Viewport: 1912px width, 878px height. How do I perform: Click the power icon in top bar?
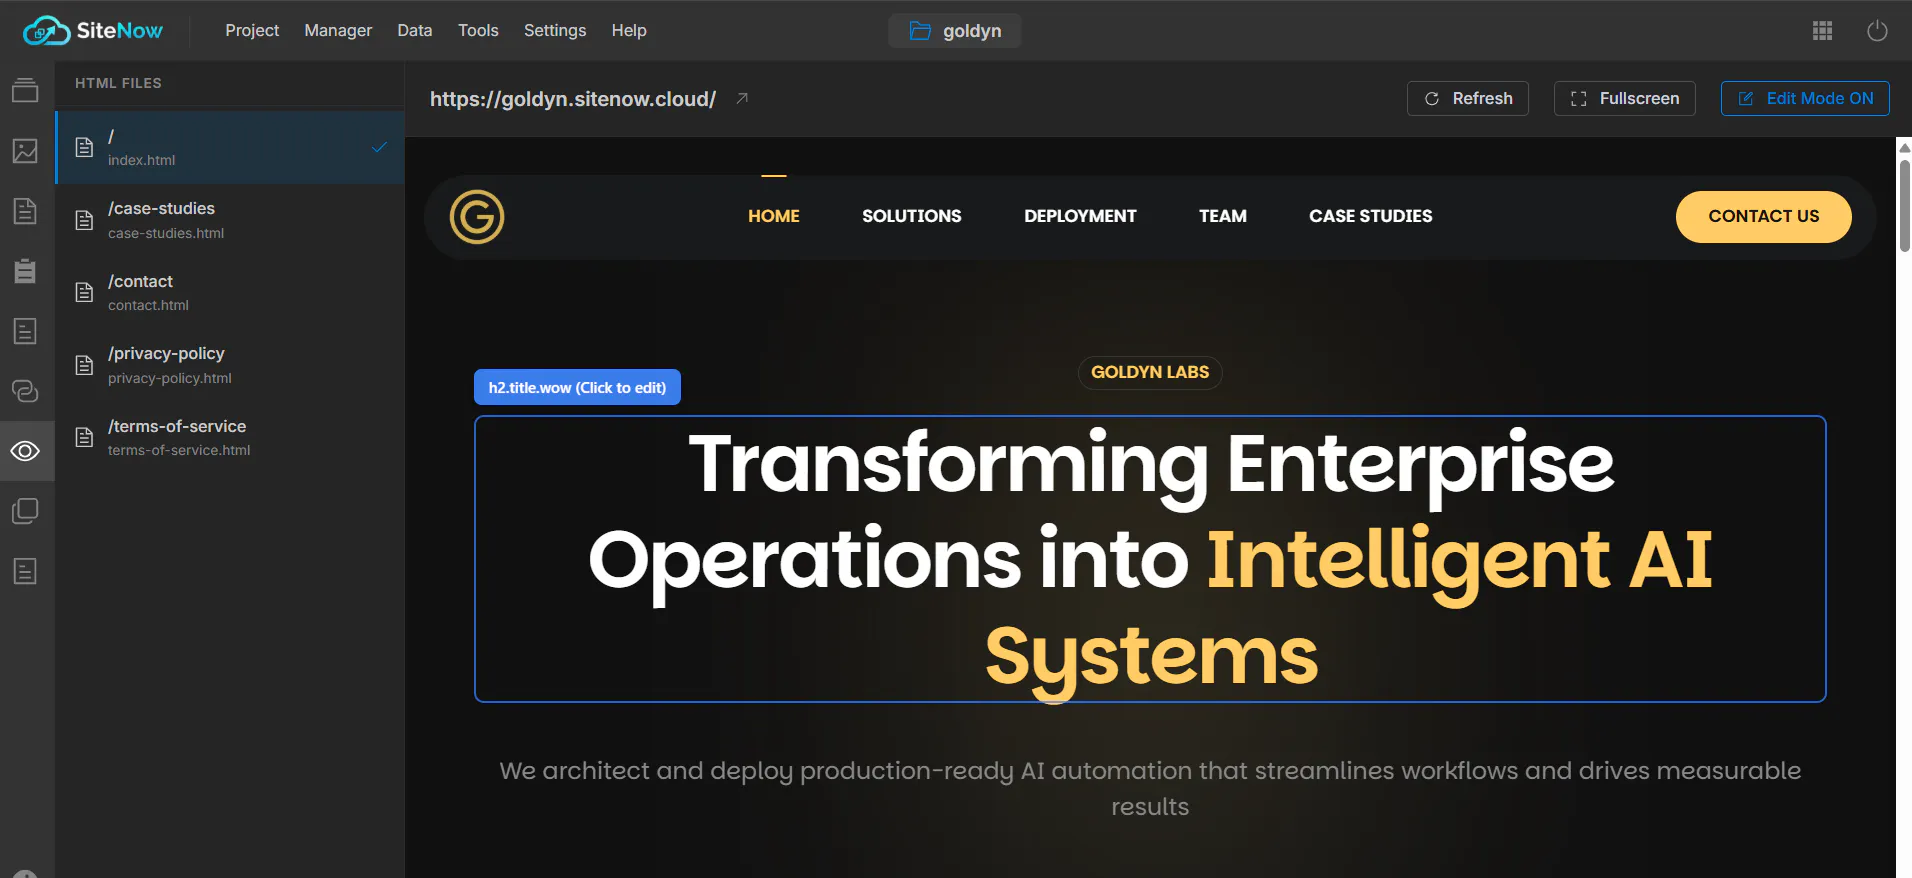click(x=1877, y=31)
